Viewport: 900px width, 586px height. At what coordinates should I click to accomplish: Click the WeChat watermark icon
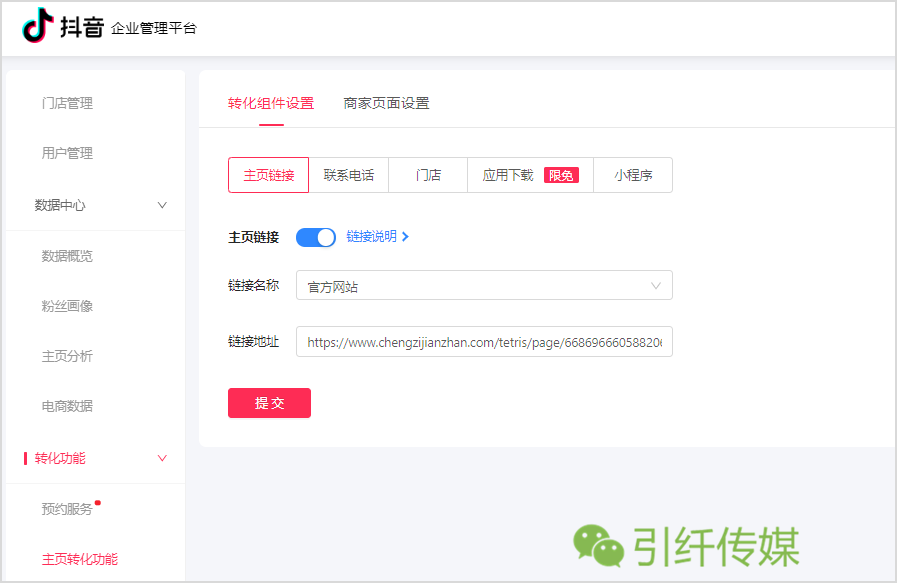pos(600,547)
